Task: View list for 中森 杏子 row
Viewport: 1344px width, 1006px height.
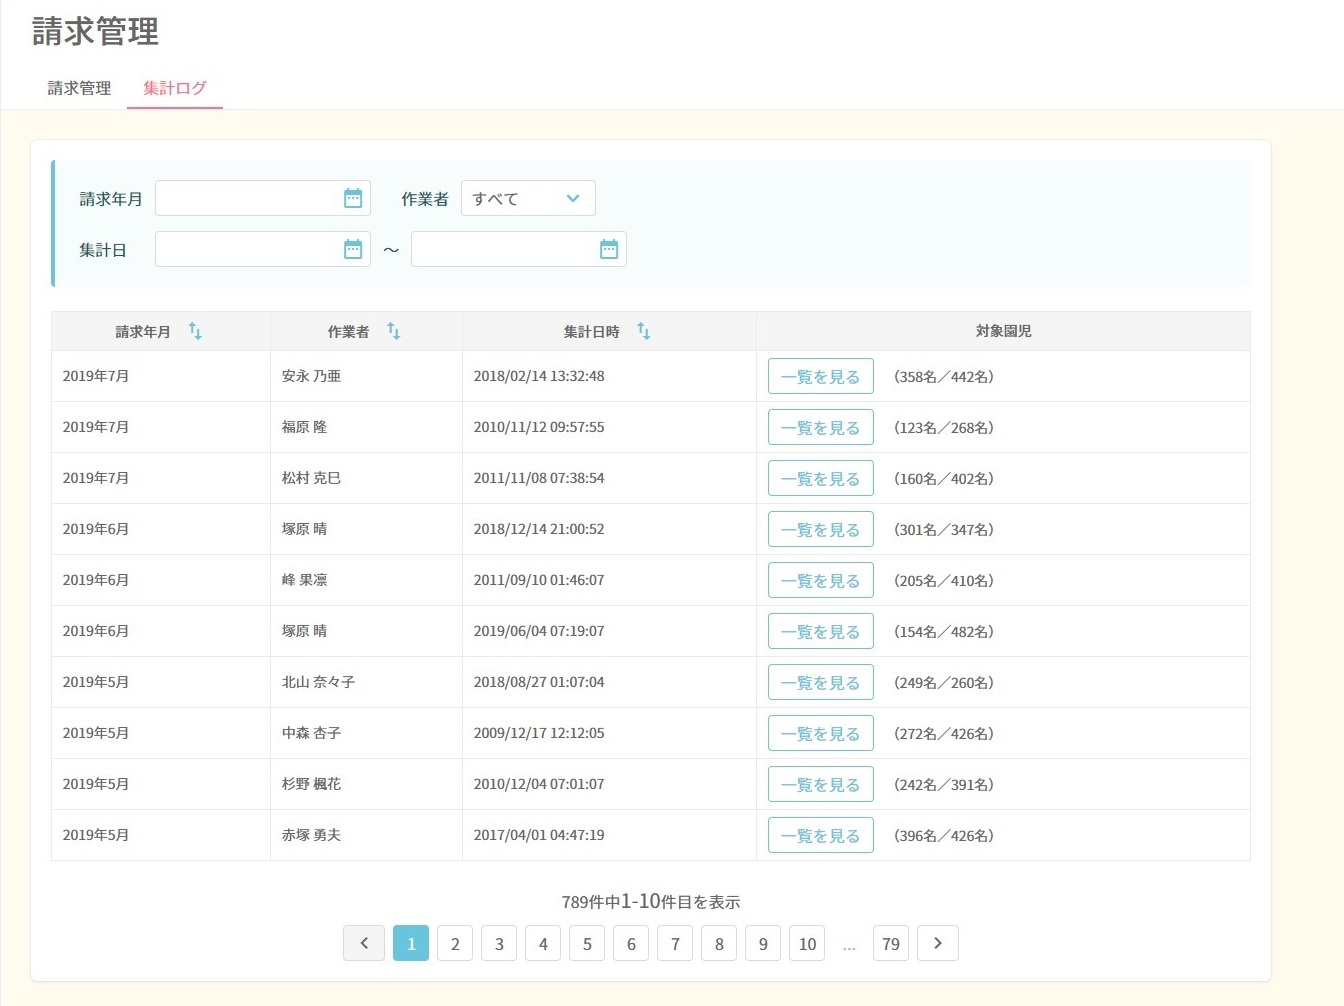Action: pyautogui.click(x=821, y=733)
